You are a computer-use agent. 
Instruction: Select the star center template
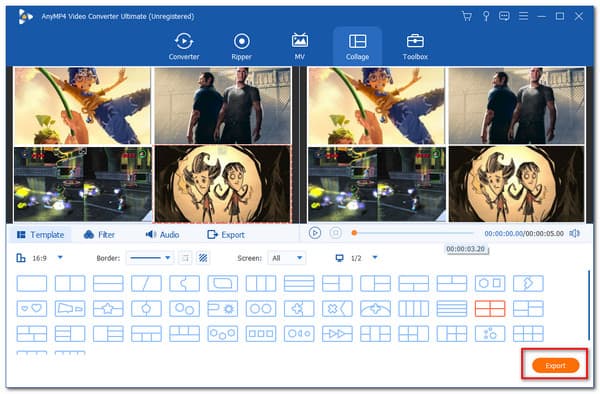pyautogui.click(x=108, y=308)
